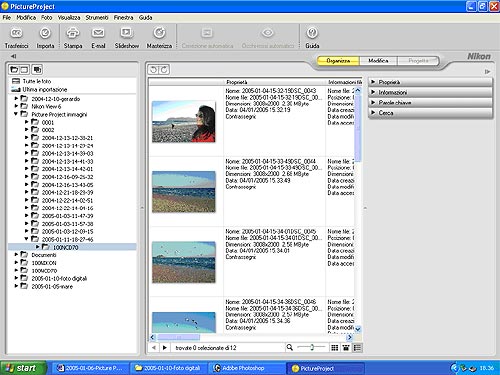
Task: Open the Importa tool
Action: [45, 33]
